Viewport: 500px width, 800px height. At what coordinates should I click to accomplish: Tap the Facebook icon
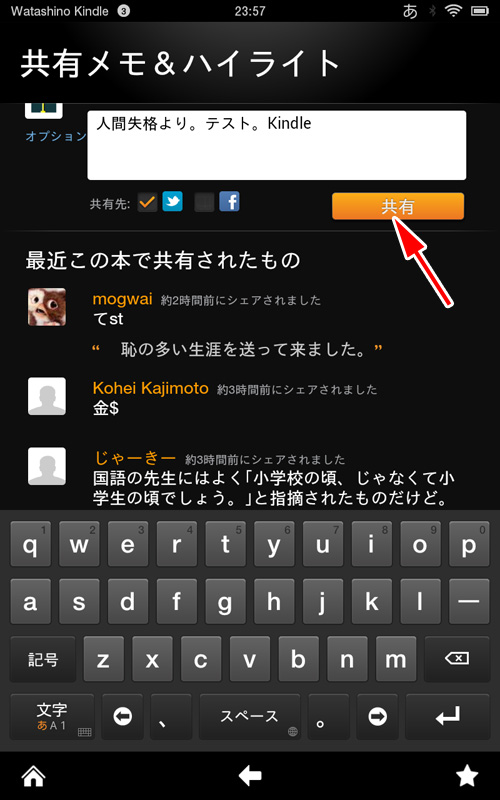pos(230,202)
